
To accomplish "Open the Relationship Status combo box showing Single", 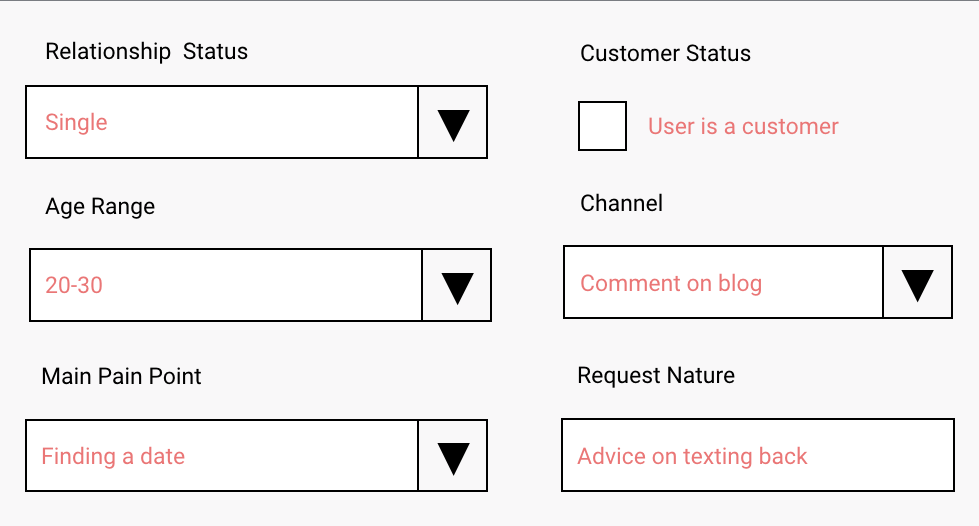I will pyautogui.click(x=222, y=123).
